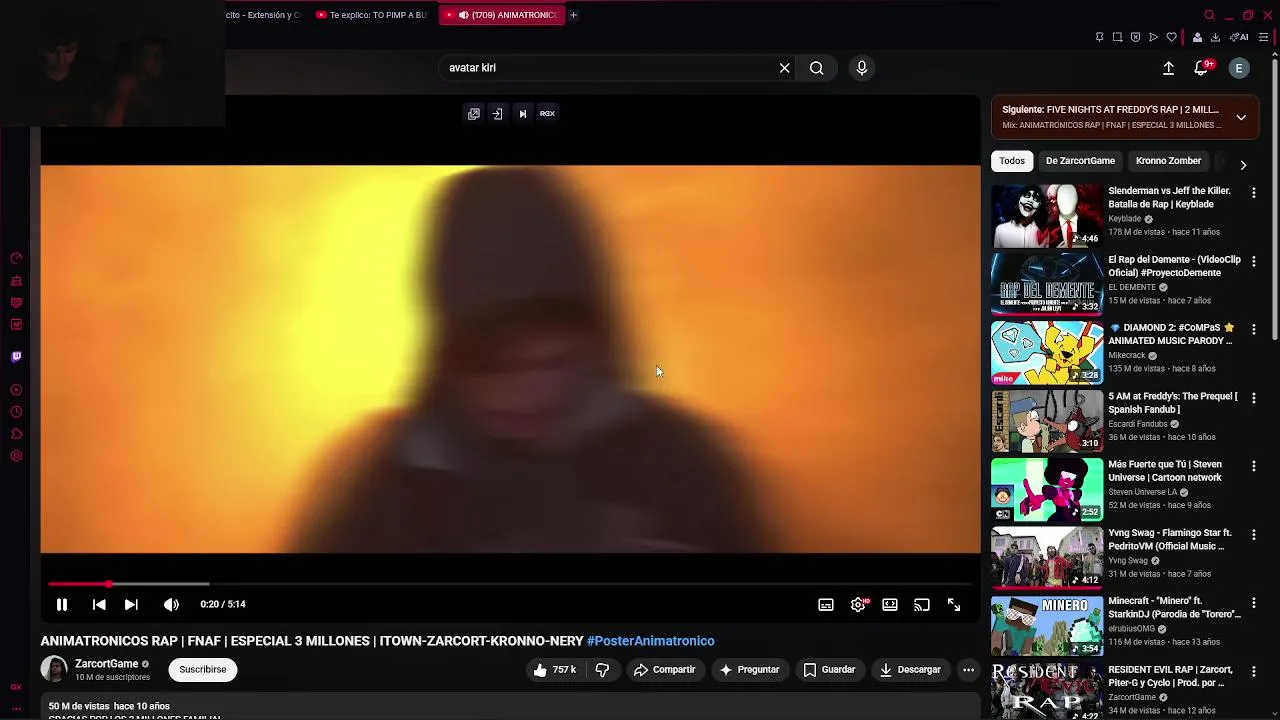Add page to bookmarks with heart icon
Image resolution: width=1280 pixels, height=720 pixels.
tap(1171, 37)
